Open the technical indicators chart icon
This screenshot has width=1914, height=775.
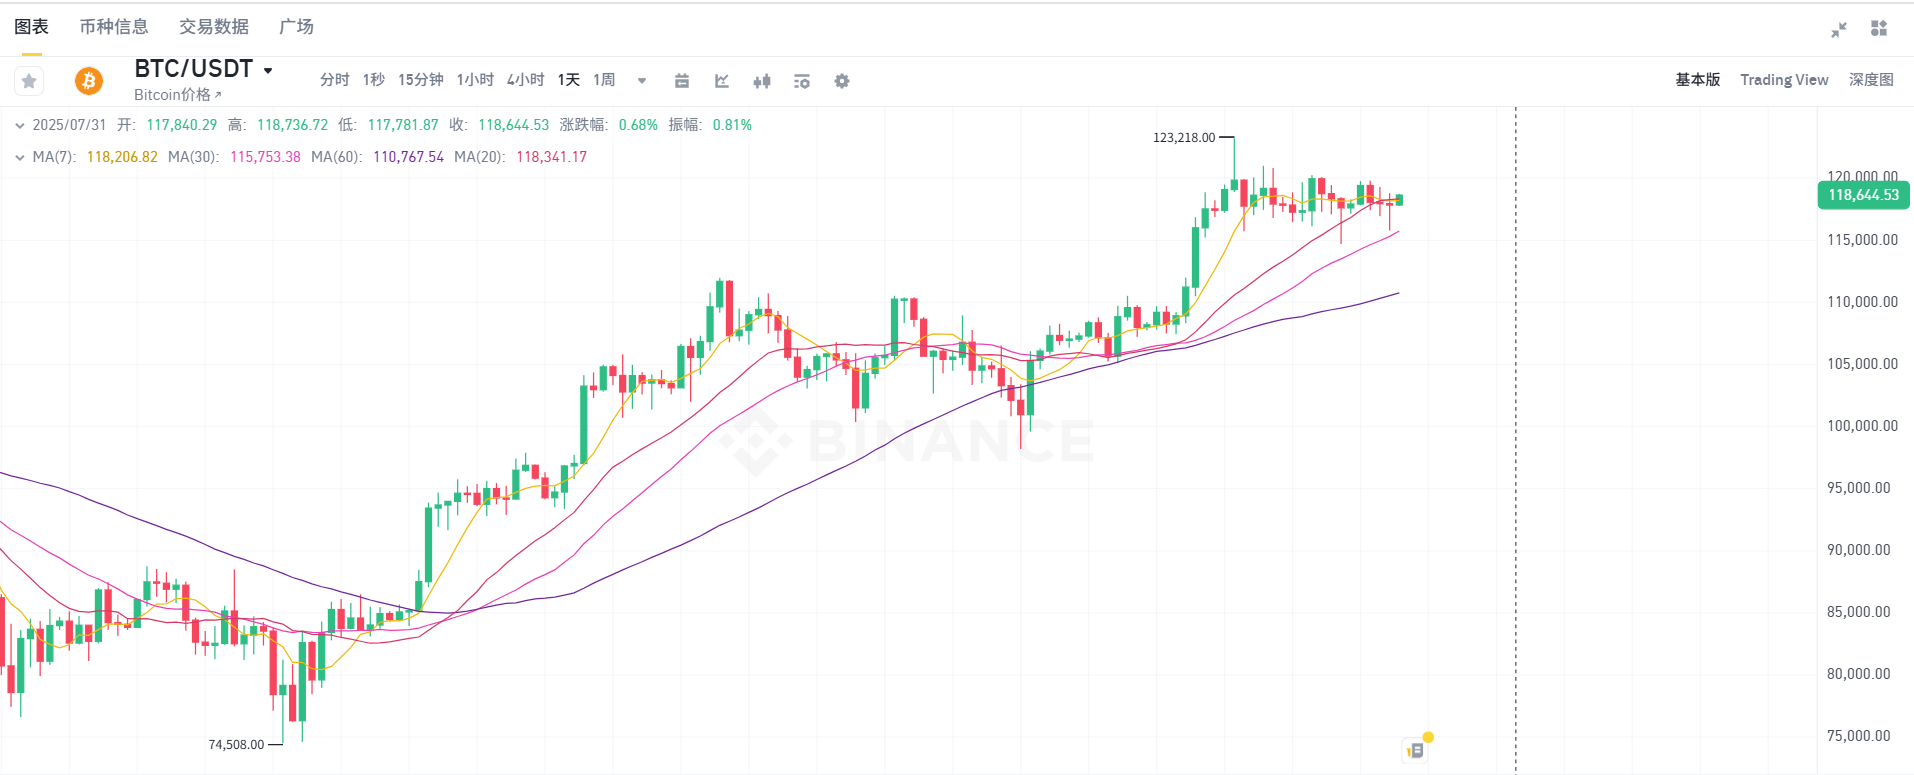click(x=722, y=81)
